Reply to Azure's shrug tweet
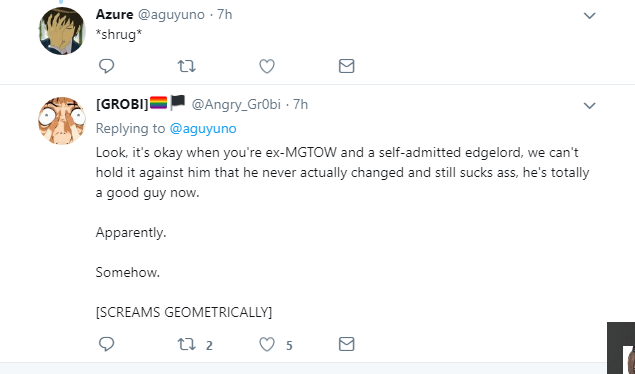The width and height of the screenshot is (635, 374). click(107, 66)
